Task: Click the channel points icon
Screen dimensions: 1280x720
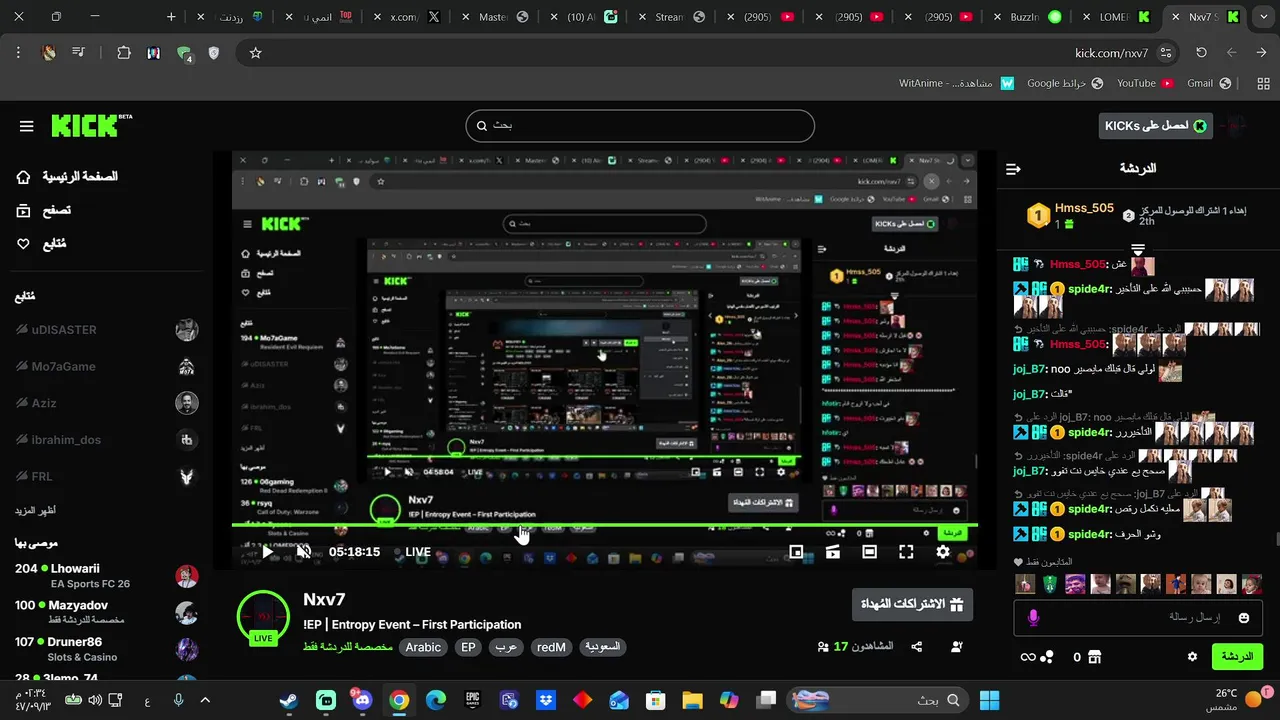Action: click(1046, 657)
